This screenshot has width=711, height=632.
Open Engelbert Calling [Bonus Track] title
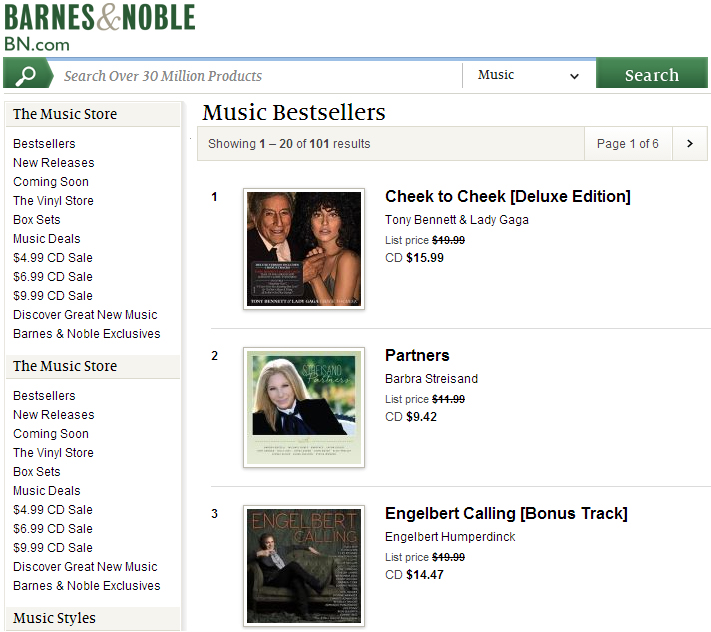(x=506, y=513)
